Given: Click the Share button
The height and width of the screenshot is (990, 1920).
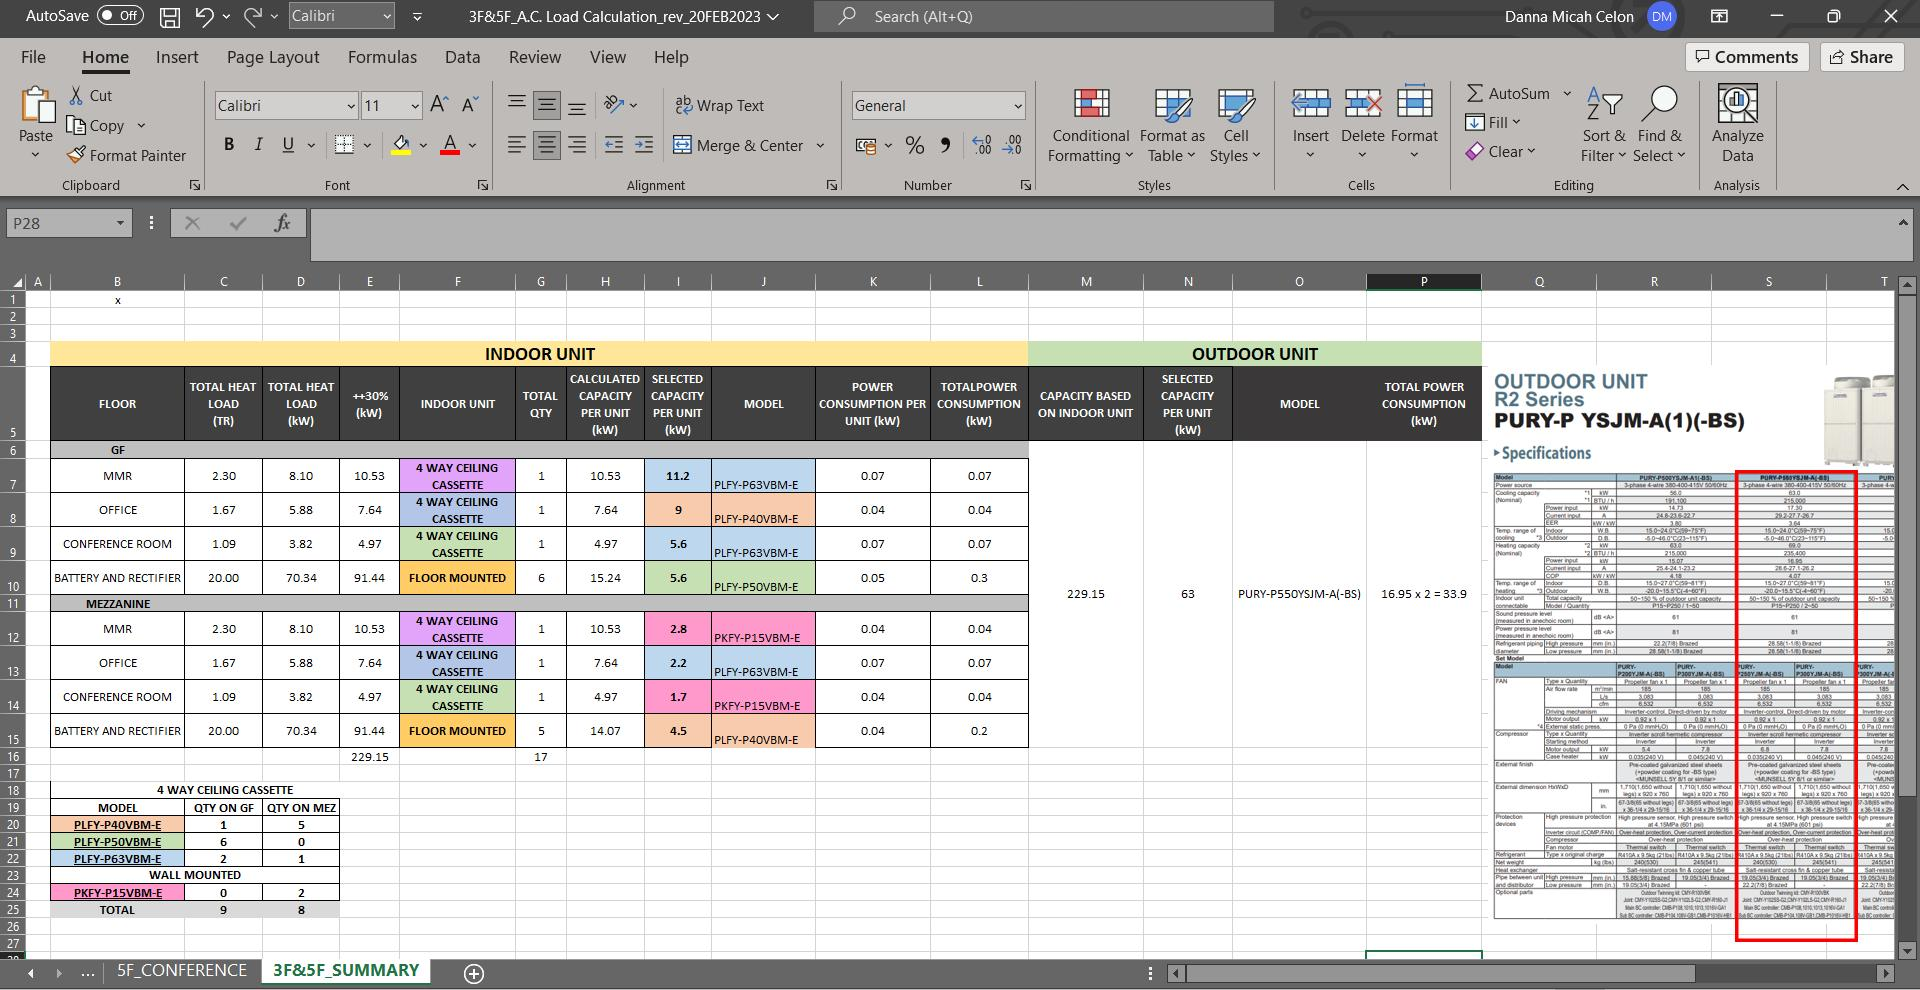Looking at the screenshot, I should click(1861, 57).
